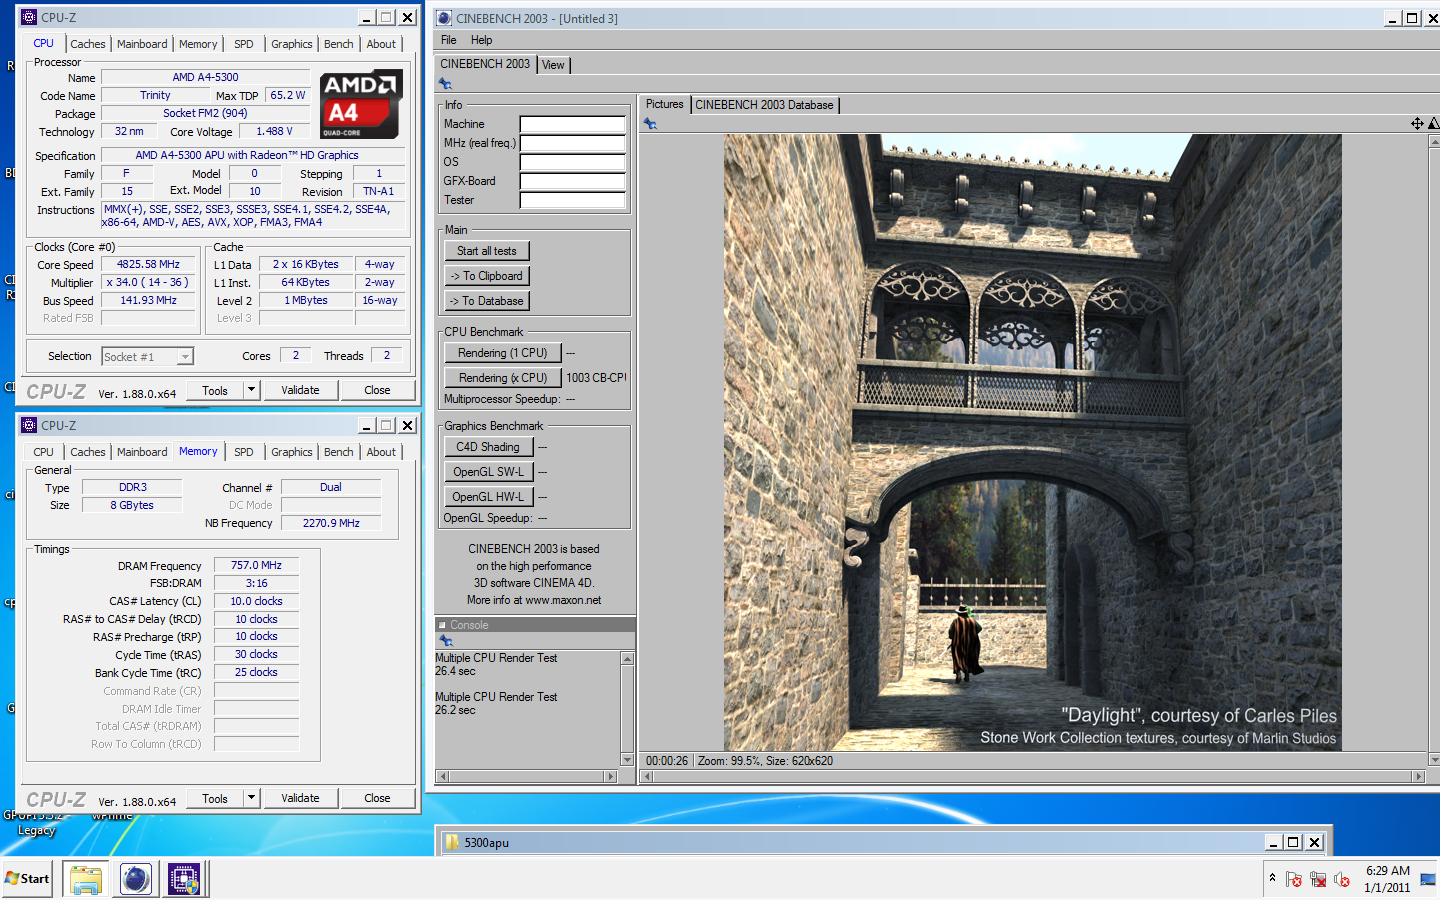Run OpenGL HW-L benchmark
Viewport: 1440px width, 900px height.
click(x=489, y=497)
